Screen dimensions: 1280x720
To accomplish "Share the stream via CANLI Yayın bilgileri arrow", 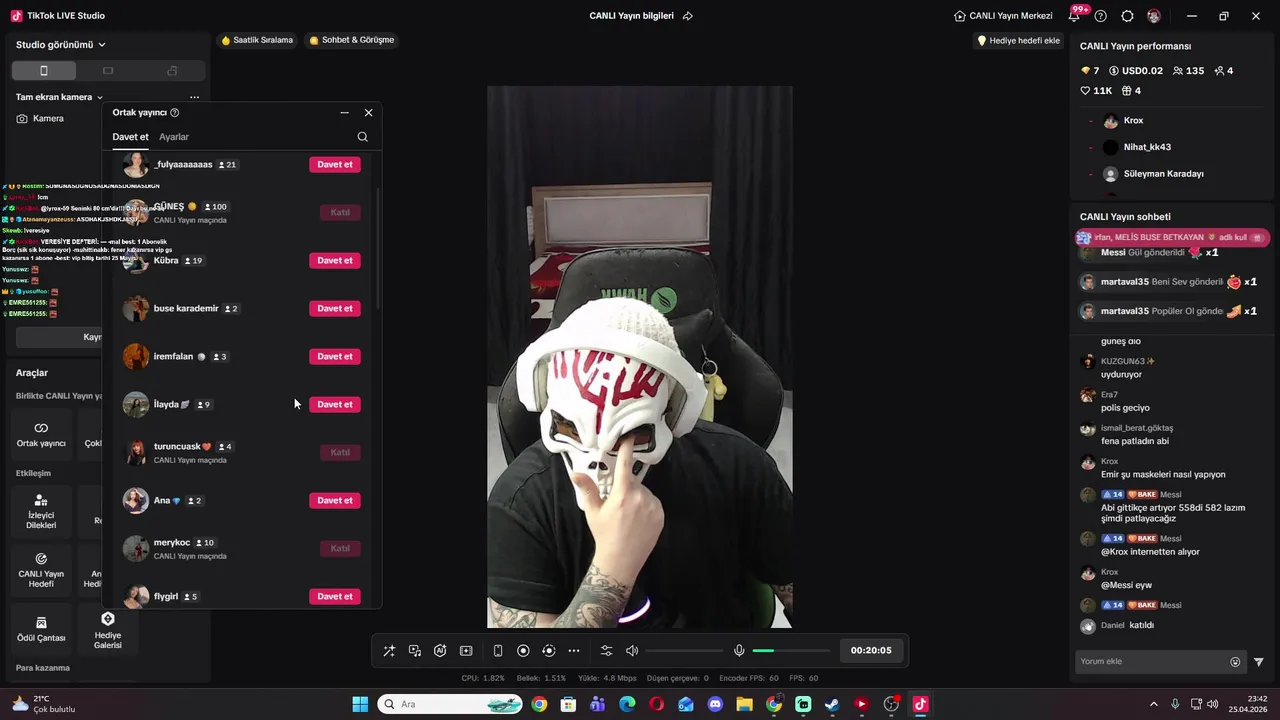I will (688, 16).
